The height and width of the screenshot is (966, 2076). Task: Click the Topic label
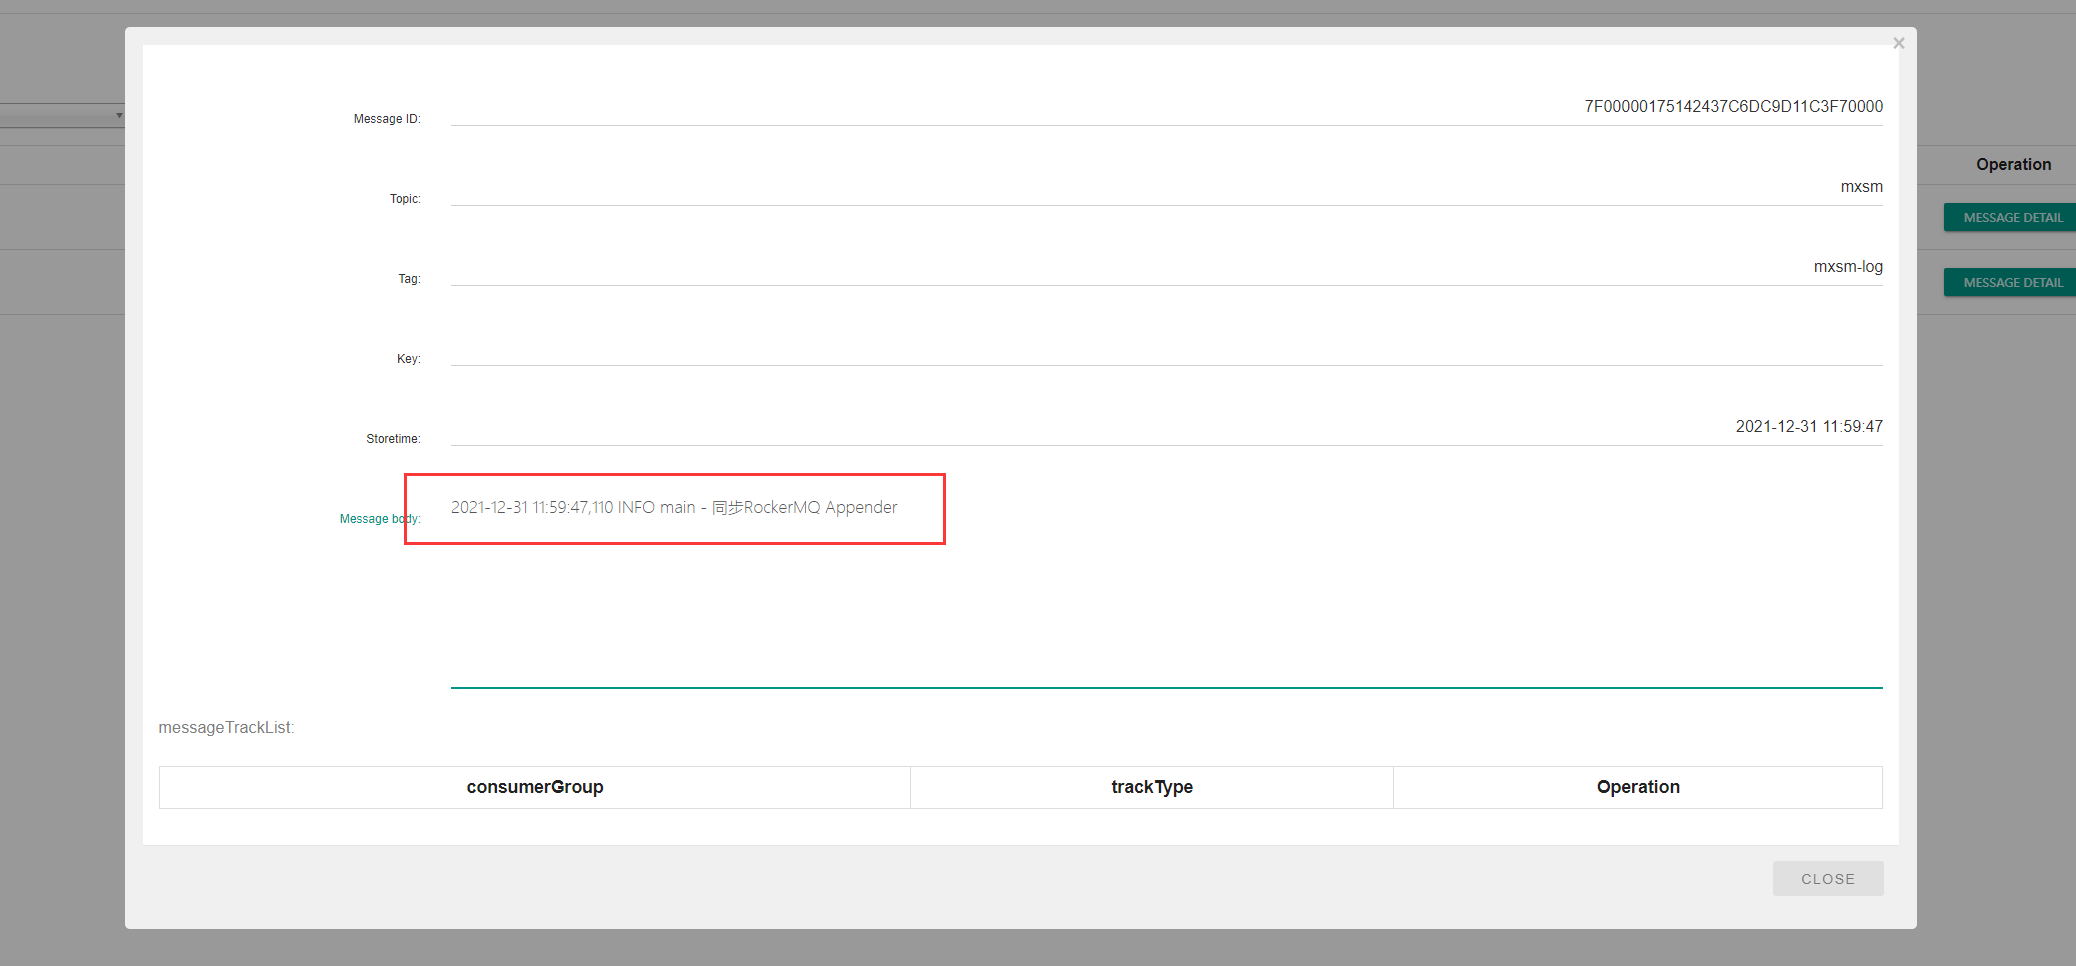405,199
